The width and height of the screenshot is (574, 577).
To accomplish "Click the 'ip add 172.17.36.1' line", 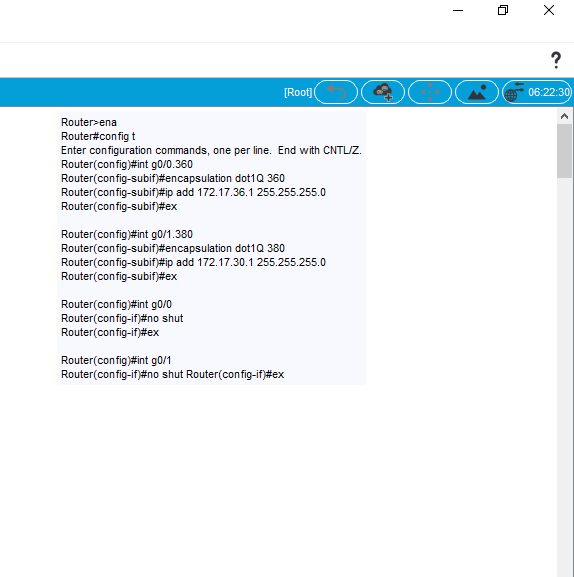I will click(x=193, y=192).
